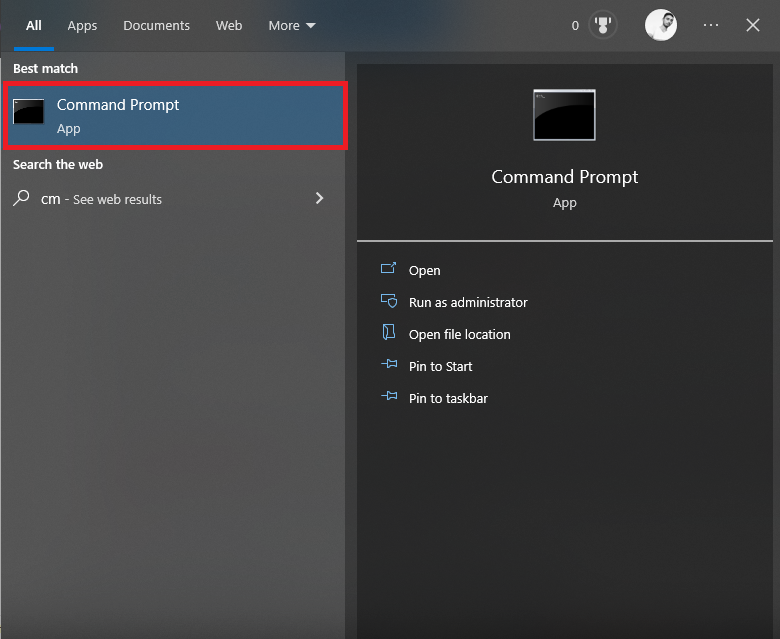This screenshot has width=780, height=639.
Task: Click the large Command Prompt preview icon
Action: point(564,115)
